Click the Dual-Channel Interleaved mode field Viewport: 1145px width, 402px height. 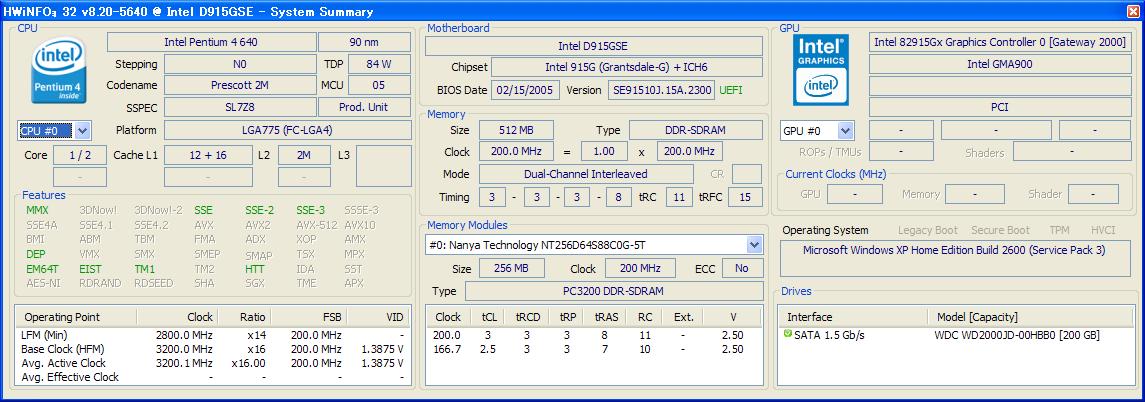[x=586, y=174]
